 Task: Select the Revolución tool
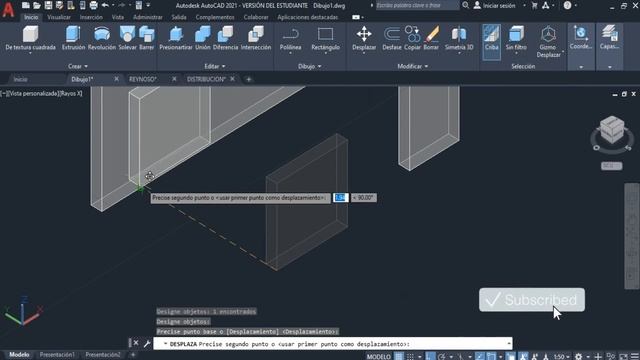[x=102, y=38]
